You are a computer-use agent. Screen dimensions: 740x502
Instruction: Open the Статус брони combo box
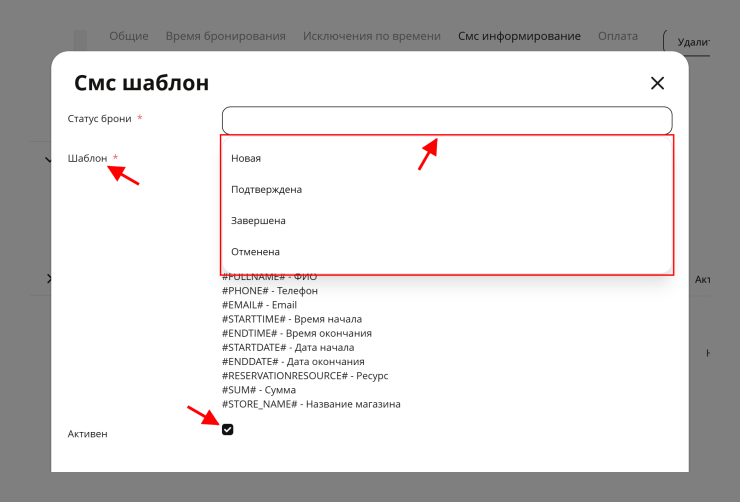(447, 120)
